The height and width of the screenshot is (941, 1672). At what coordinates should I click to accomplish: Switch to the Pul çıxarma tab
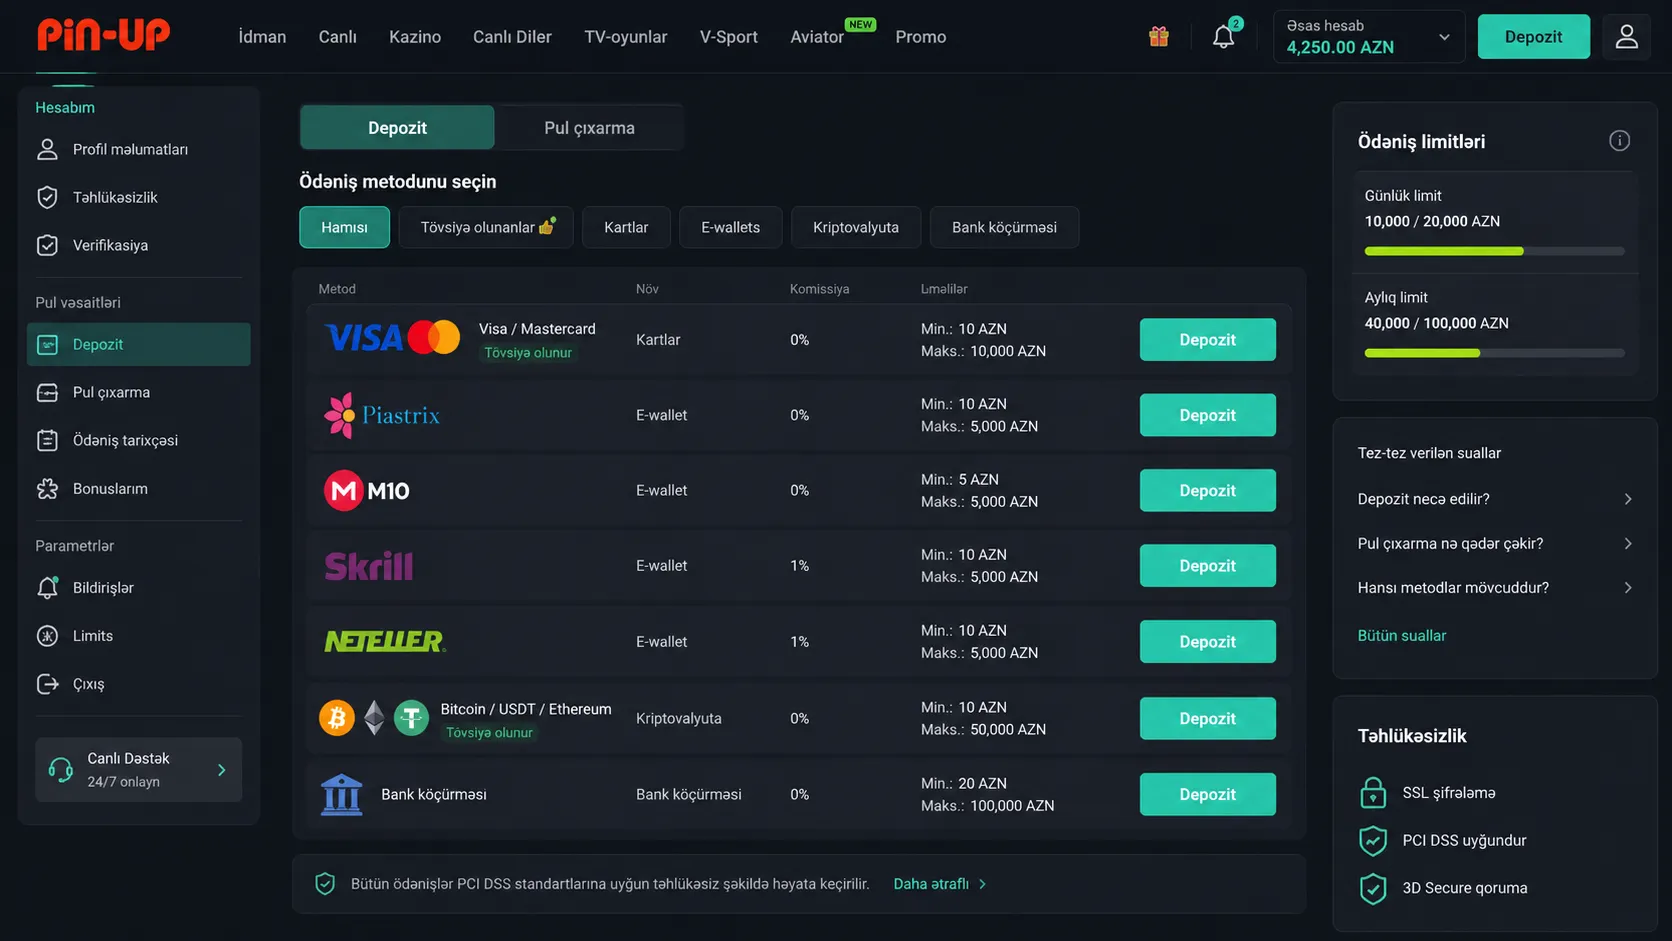pos(590,128)
